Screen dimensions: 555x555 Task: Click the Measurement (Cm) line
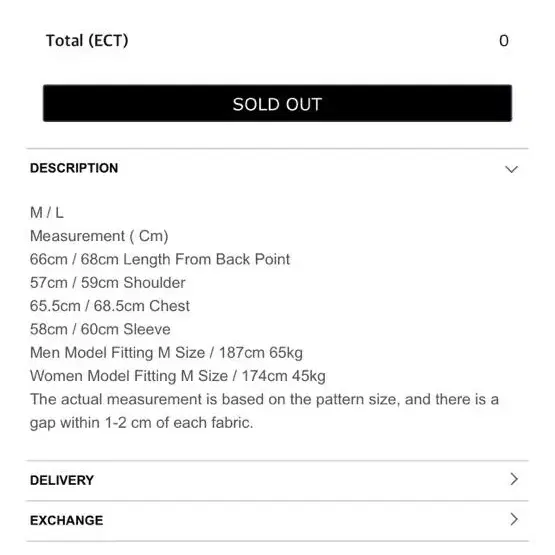99,236
